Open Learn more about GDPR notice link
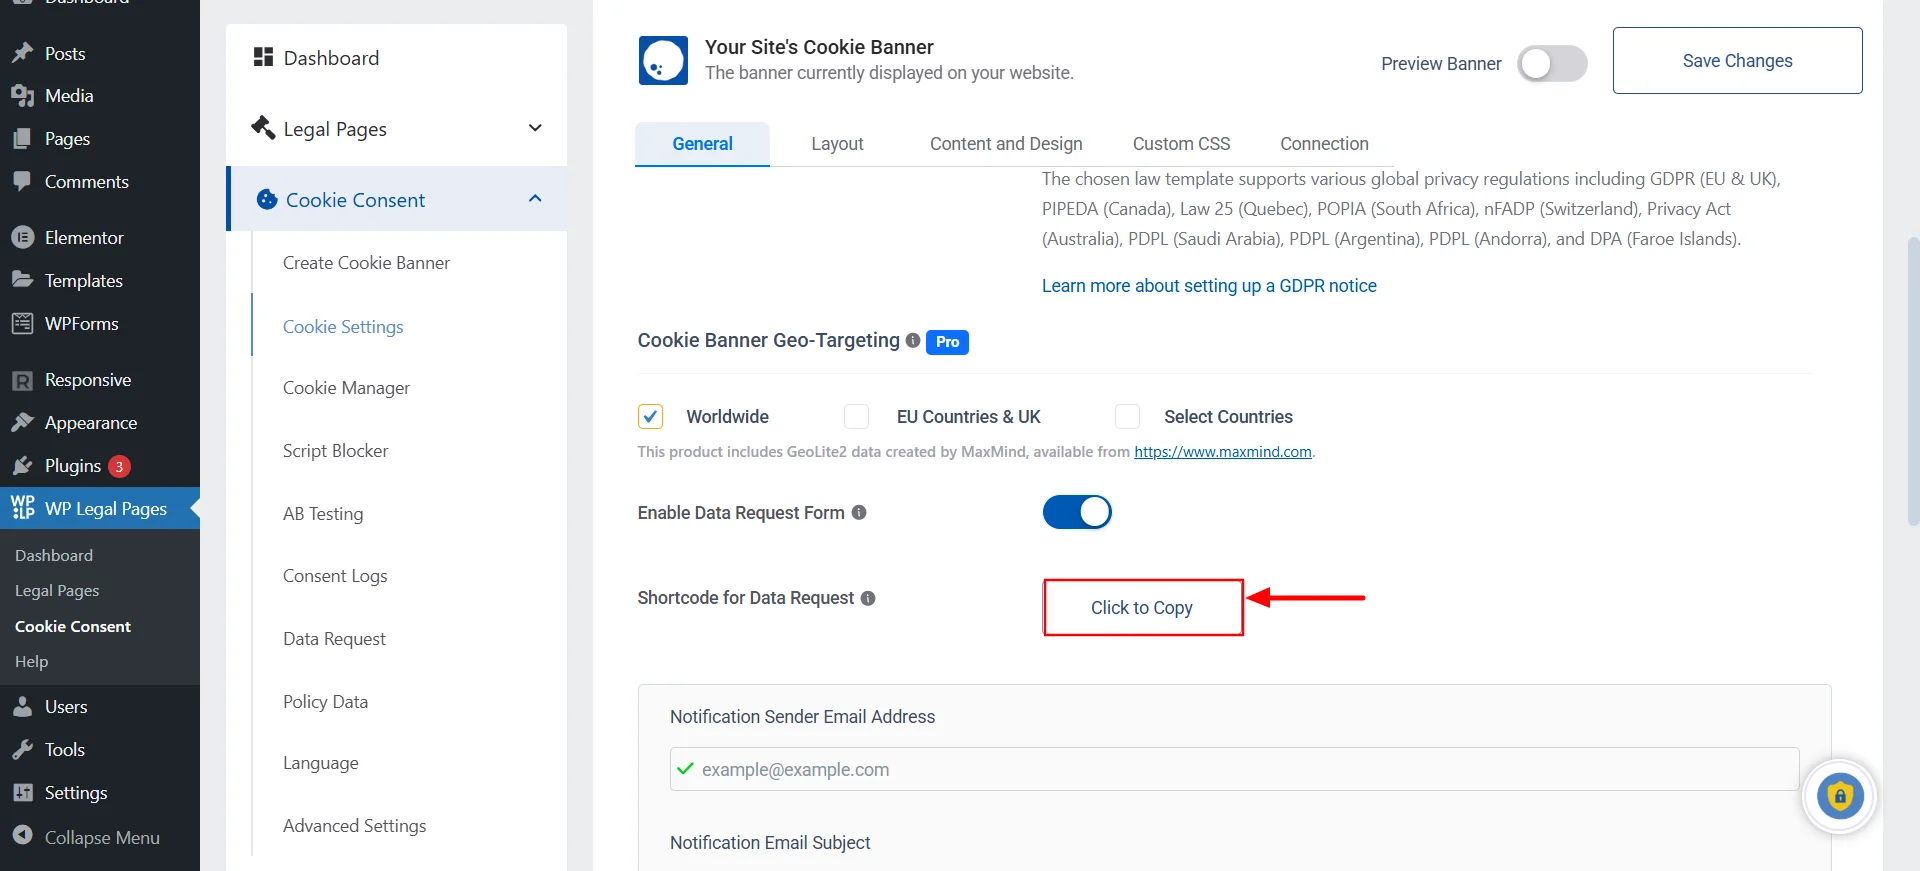1920x871 pixels. click(x=1209, y=286)
